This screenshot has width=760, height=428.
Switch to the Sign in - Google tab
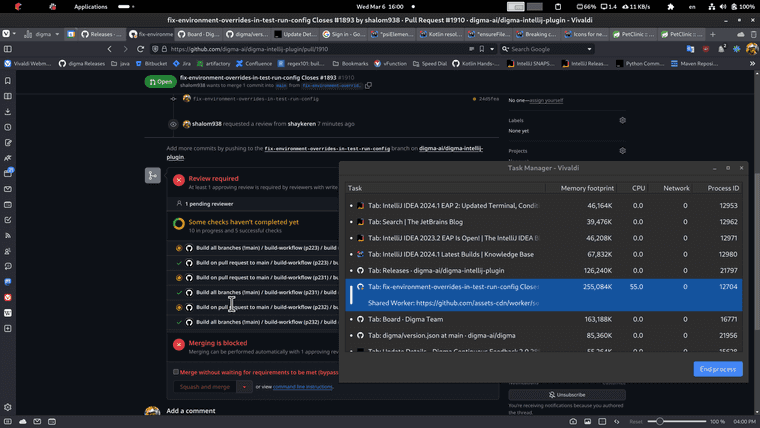pyautogui.click(x=344, y=34)
